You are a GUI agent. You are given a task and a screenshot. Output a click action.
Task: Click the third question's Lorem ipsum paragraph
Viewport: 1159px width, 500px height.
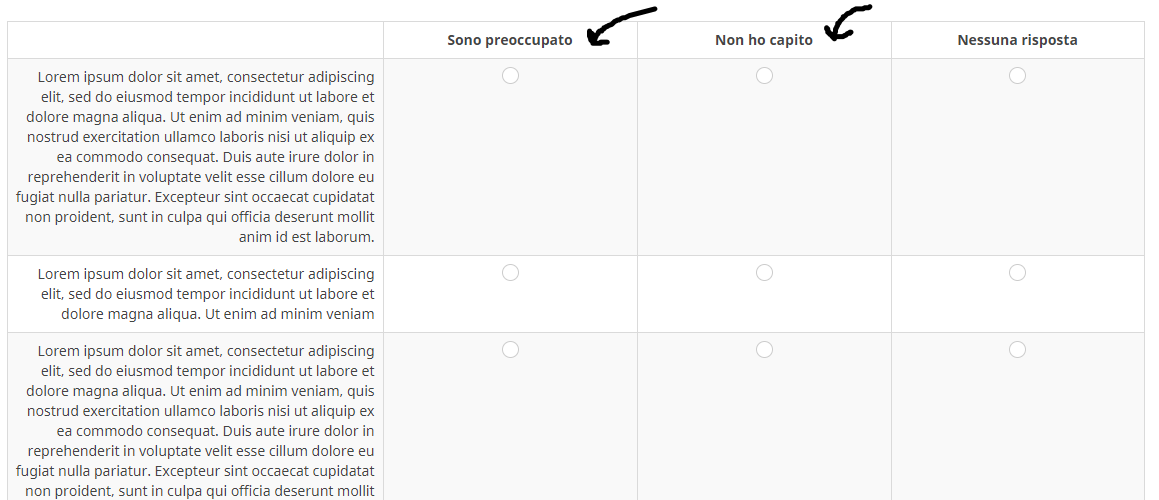click(x=196, y=420)
